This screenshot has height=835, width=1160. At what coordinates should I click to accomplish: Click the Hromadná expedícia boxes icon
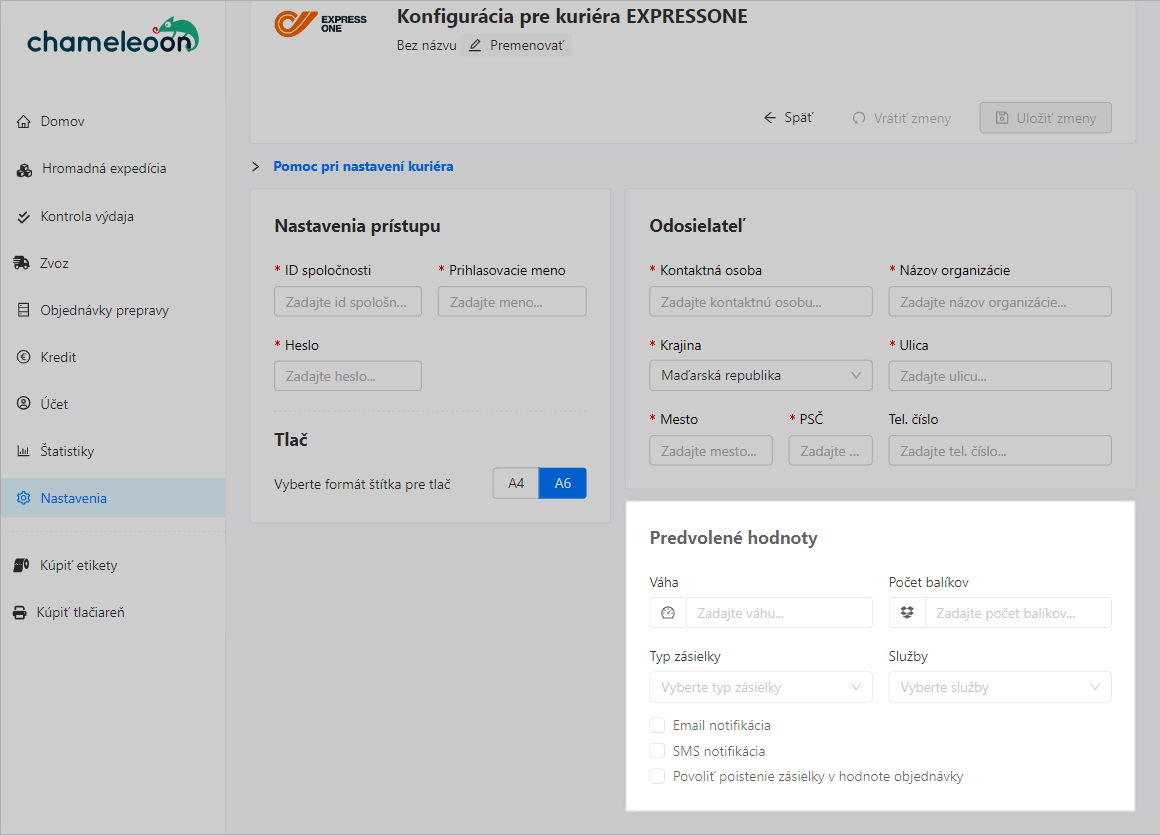25,169
